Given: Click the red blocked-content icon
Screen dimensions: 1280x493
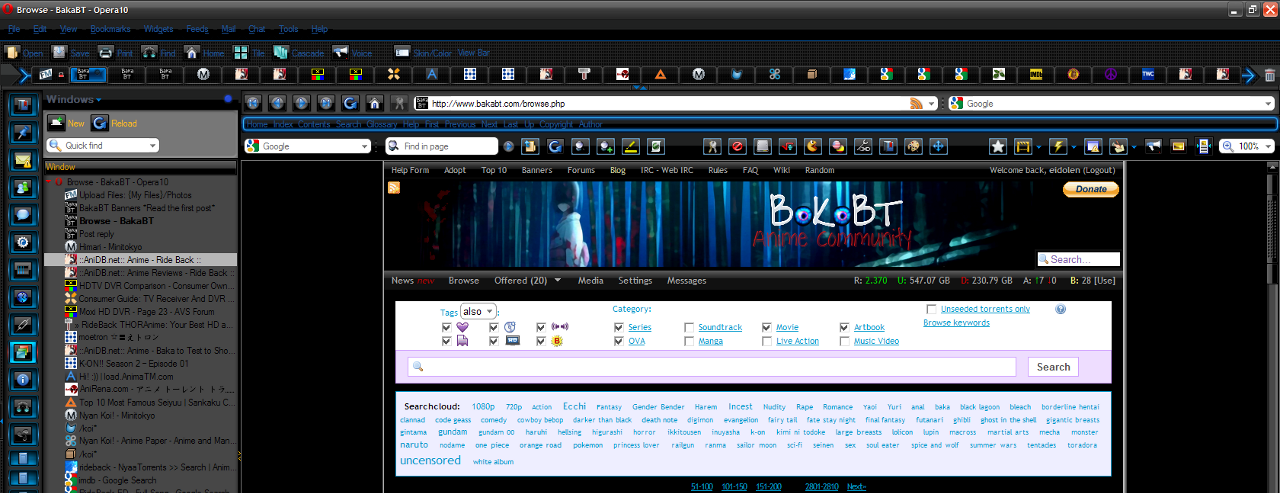Looking at the screenshot, I should pos(737,146).
